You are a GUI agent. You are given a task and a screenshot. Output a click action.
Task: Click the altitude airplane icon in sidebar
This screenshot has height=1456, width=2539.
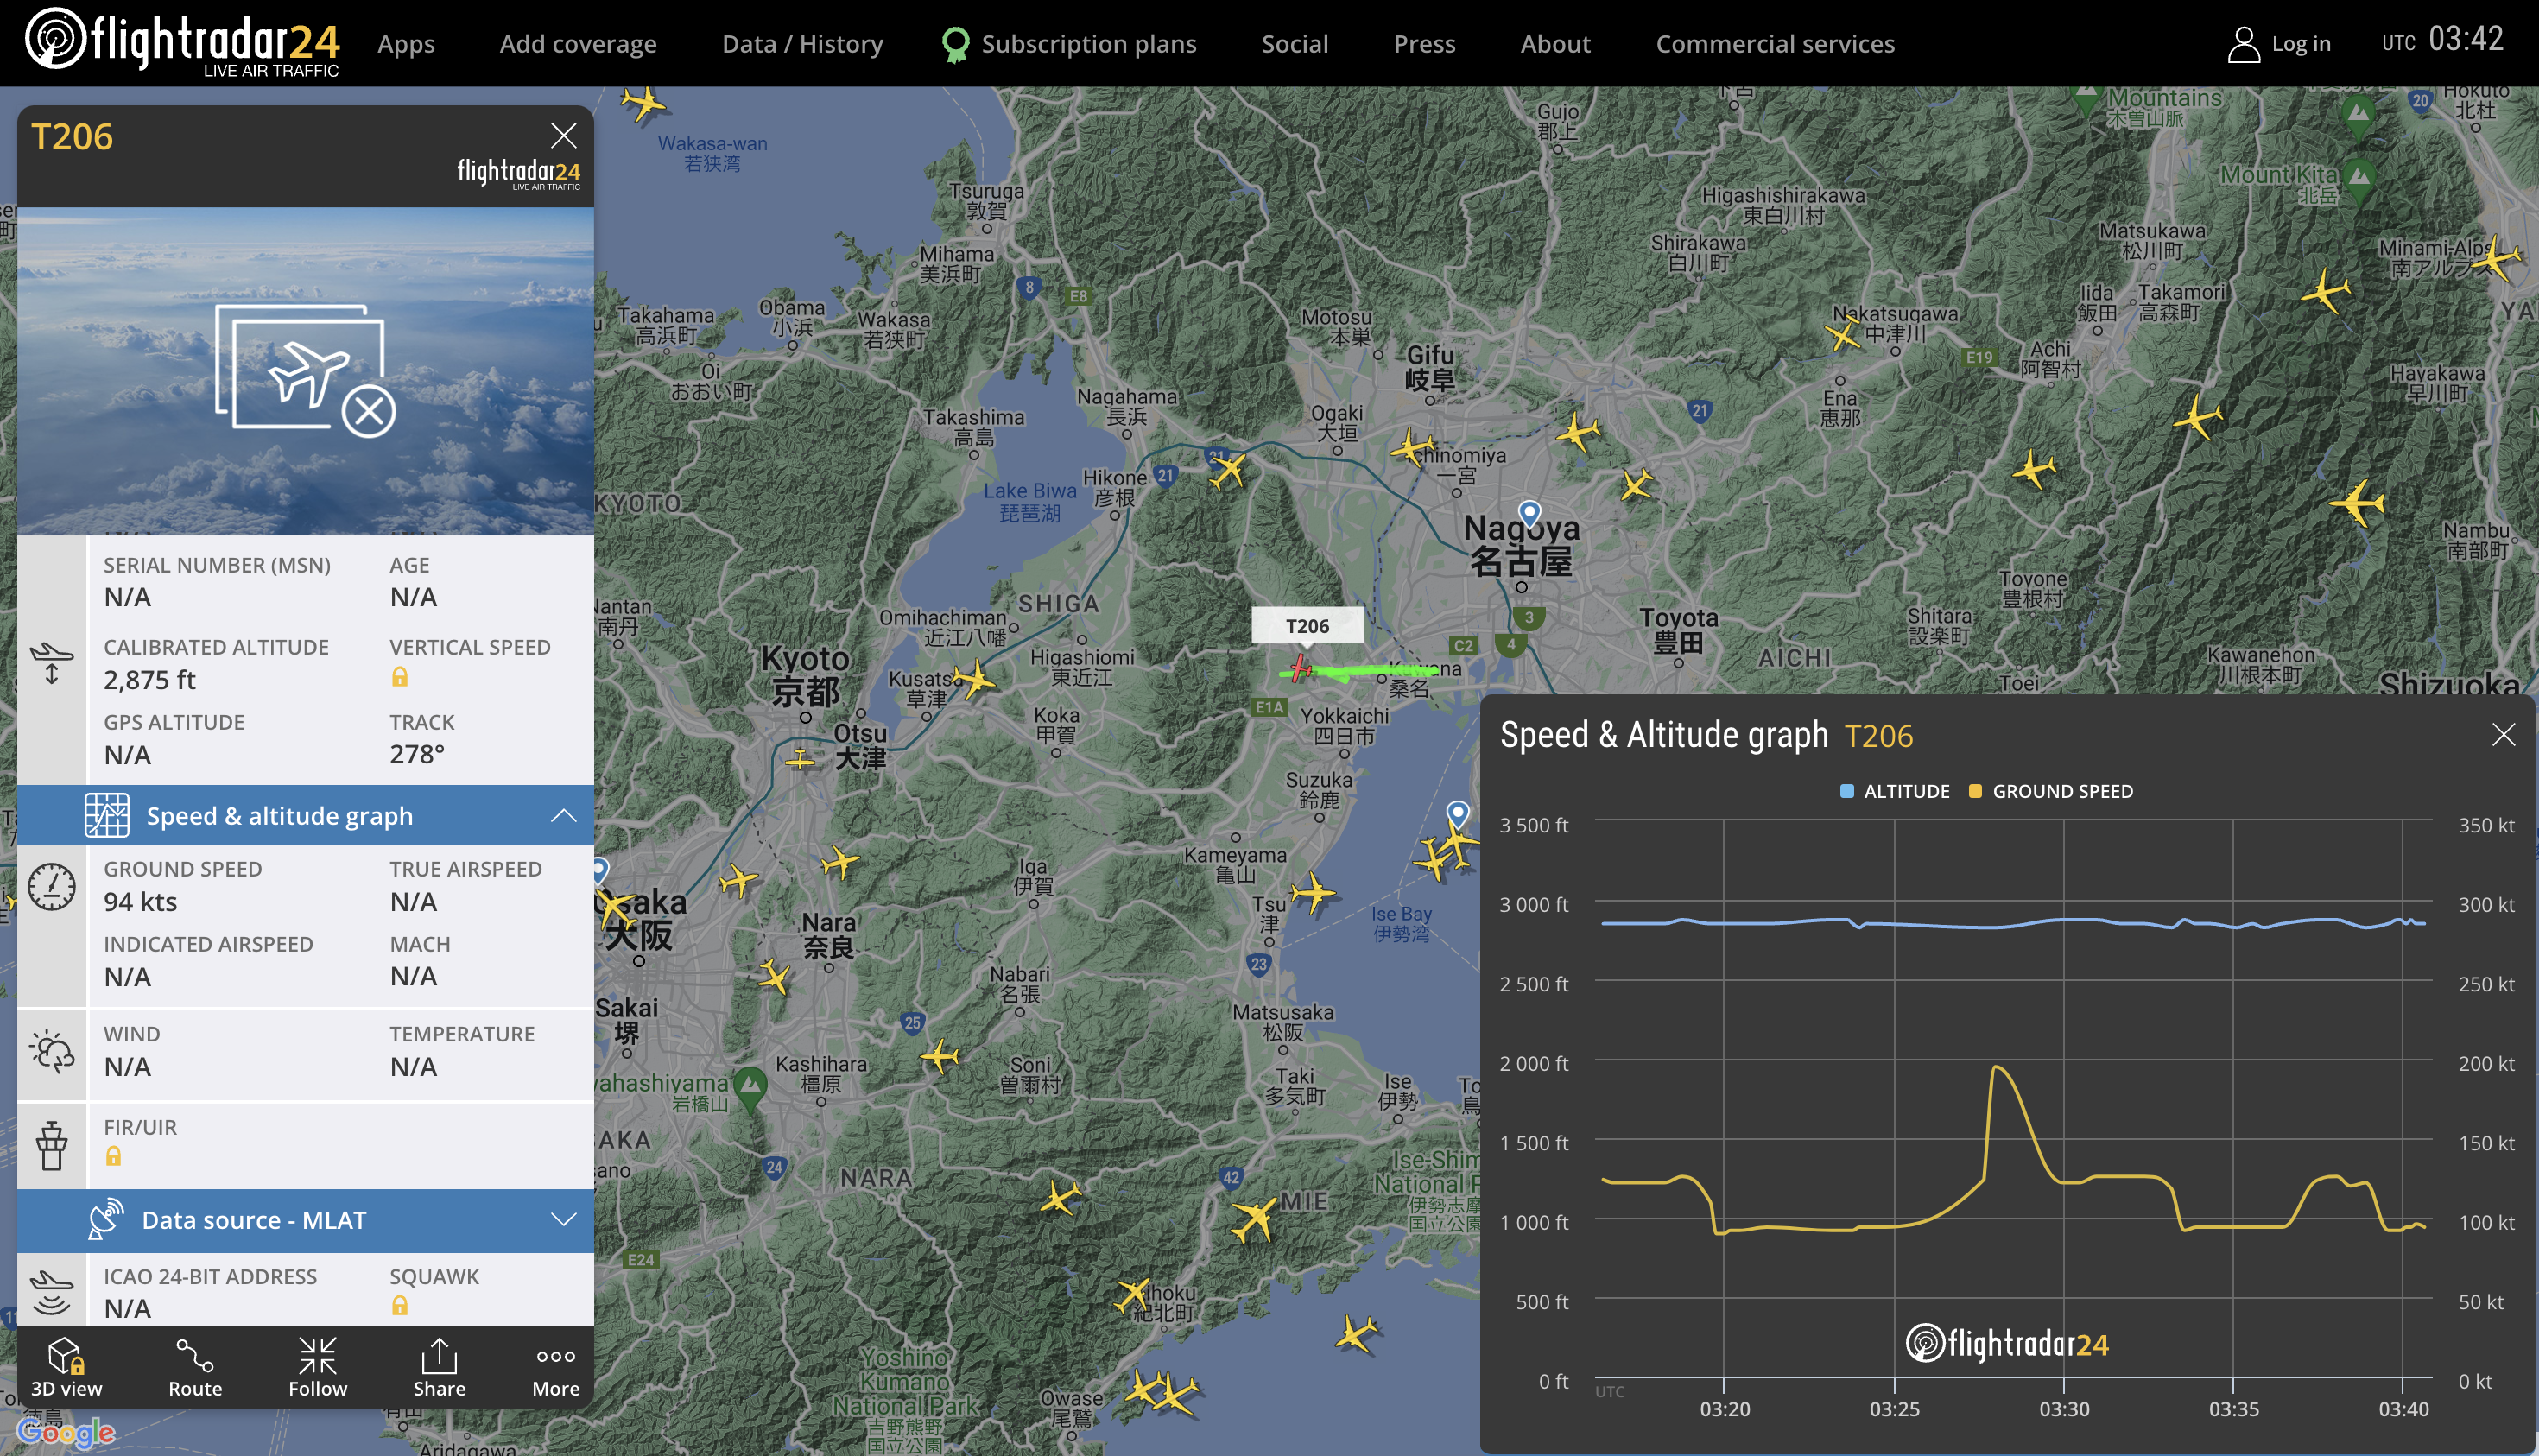52,663
